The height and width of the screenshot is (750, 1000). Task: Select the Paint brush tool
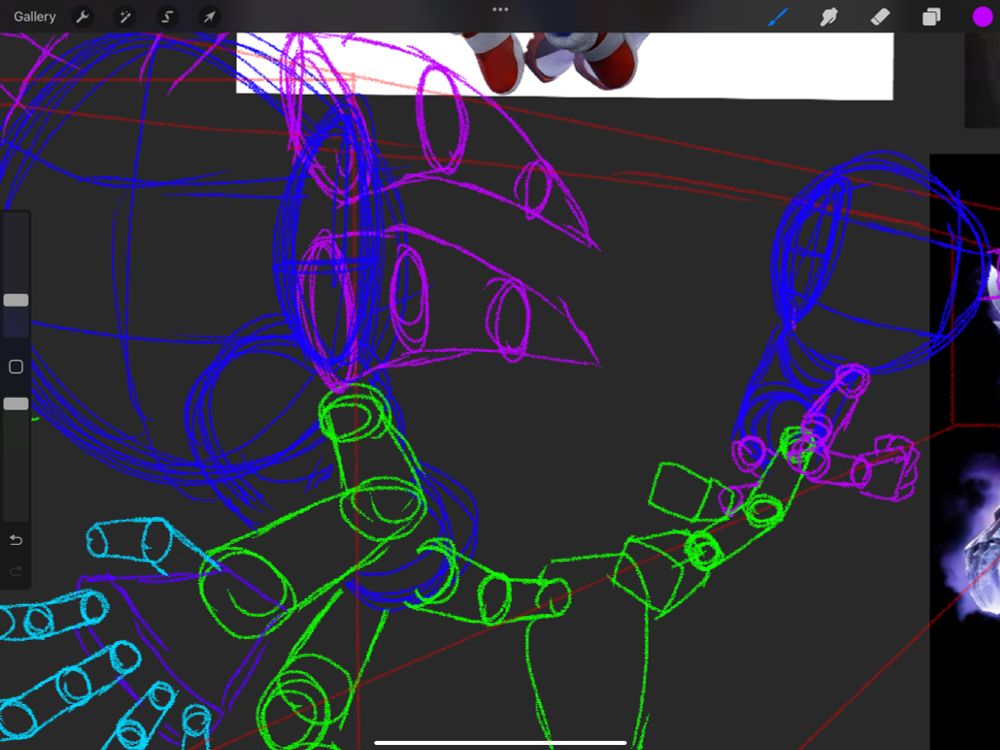coord(778,17)
